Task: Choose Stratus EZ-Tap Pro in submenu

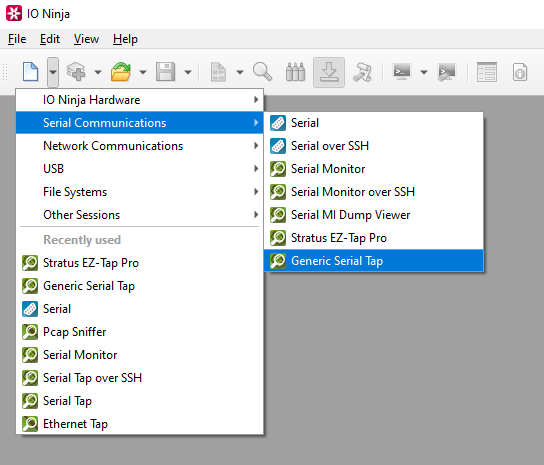Action: [374, 238]
